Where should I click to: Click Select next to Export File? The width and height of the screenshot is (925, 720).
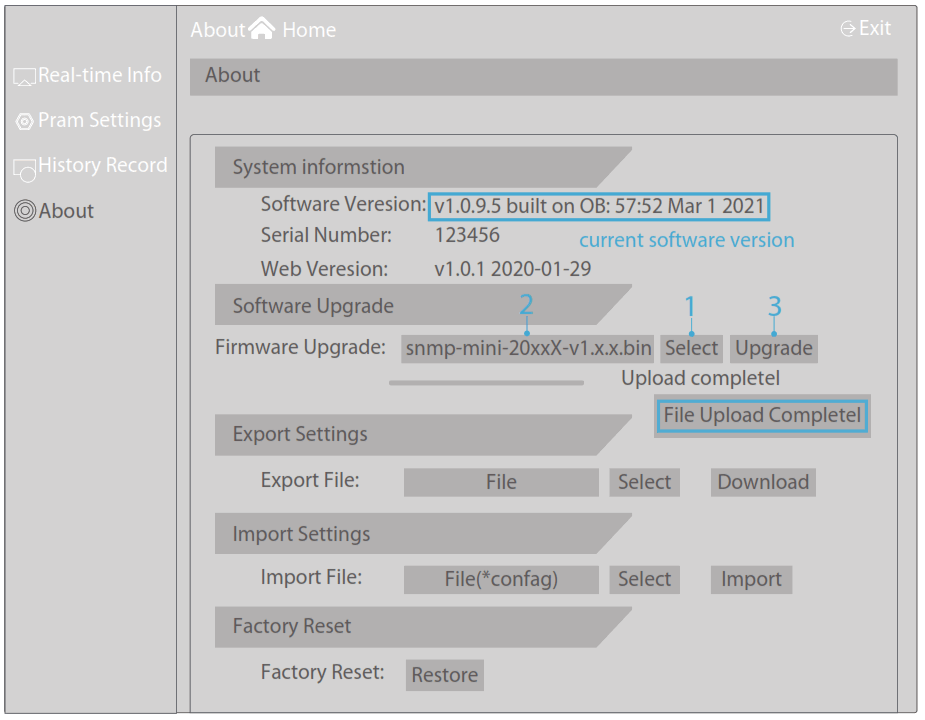(x=644, y=482)
